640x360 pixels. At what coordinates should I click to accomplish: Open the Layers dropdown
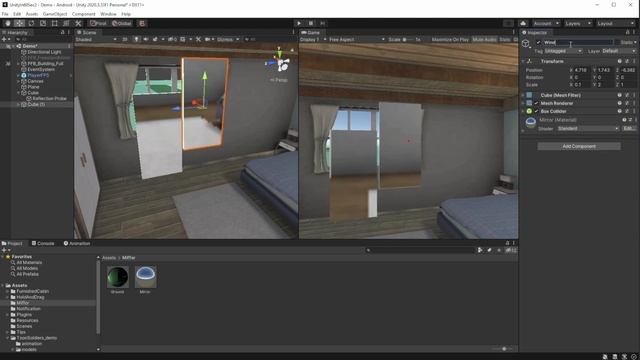pos(578,23)
